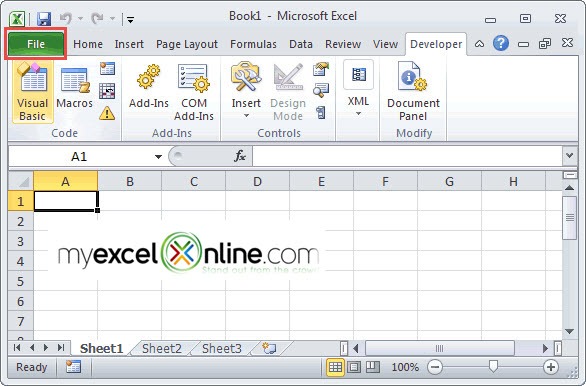Screen dimensions: 586x386
Task: Switch to Normal view in status bar
Action: [x=335, y=367]
